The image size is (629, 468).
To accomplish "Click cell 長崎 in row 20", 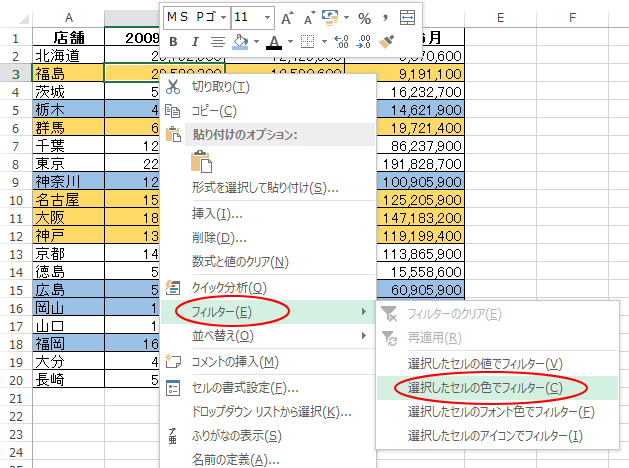I will [x=69, y=379].
